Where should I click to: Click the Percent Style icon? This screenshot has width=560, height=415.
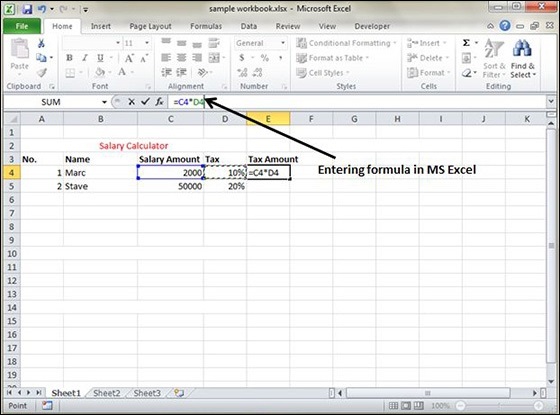[265, 58]
